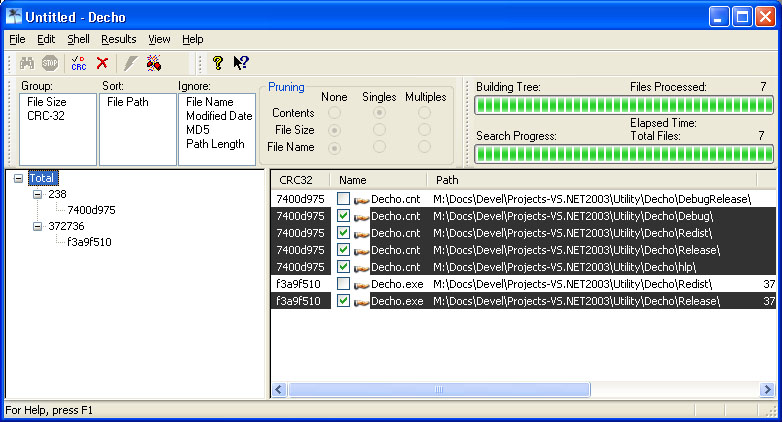Click the yellow question mark help icon
Viewport: 782px width, 422px height.
pyautogui.click(x=217, y=63)
